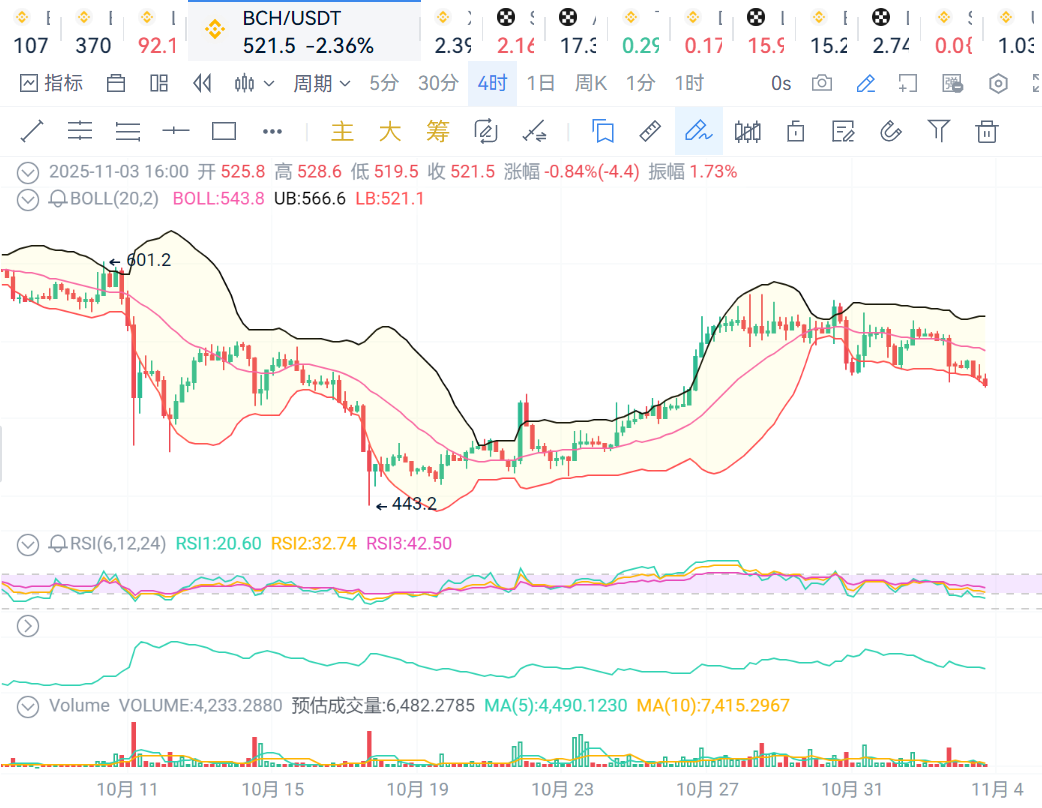Open the hexagon settings icon
This screenshot has width=1042, height=808.
click(x=998, y=83)
